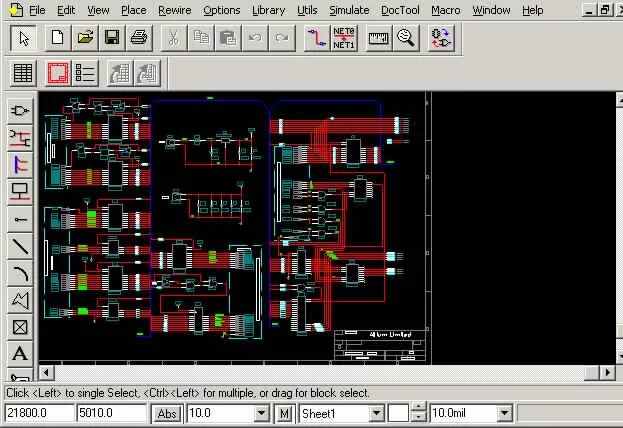Click the export to document icon

tap(147, 73)
